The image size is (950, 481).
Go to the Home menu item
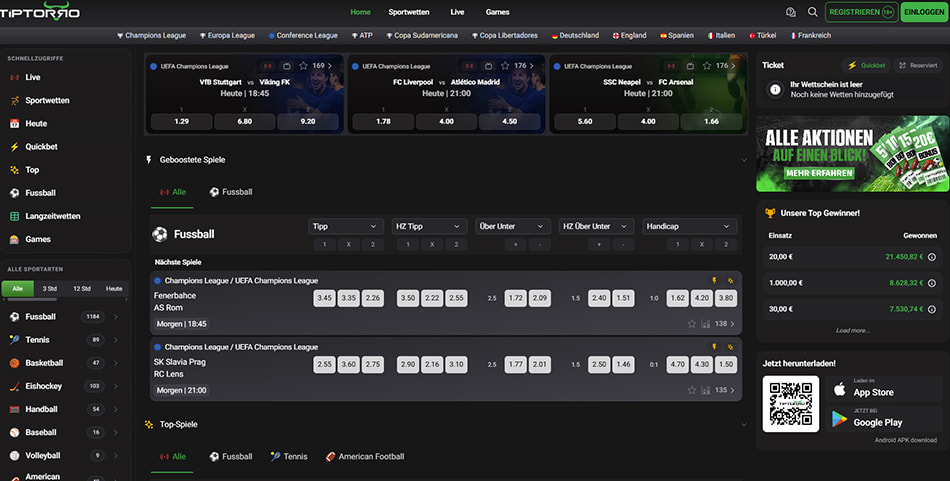(360, 12)
